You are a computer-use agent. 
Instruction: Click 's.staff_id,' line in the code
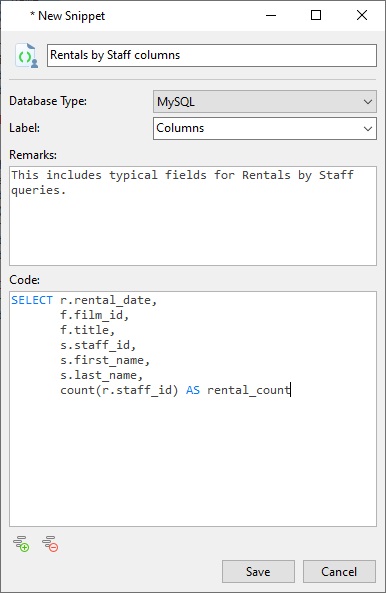click(x=98, y=345)
